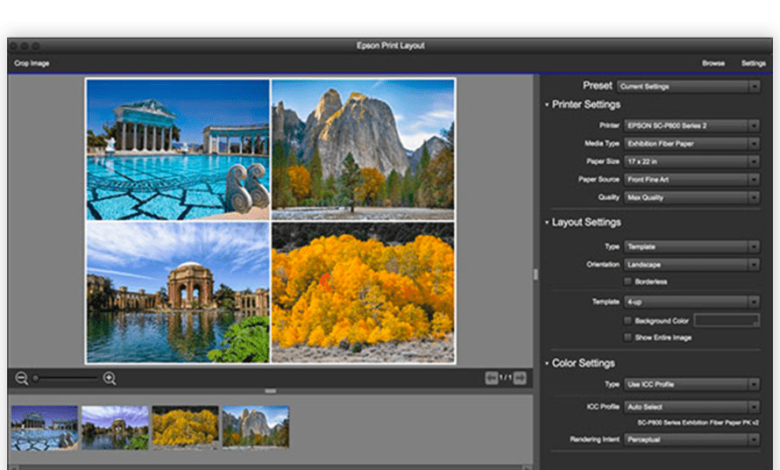Select the pool and temple thumbnail
The image size is (780, 470).
[x=45, y=428]
